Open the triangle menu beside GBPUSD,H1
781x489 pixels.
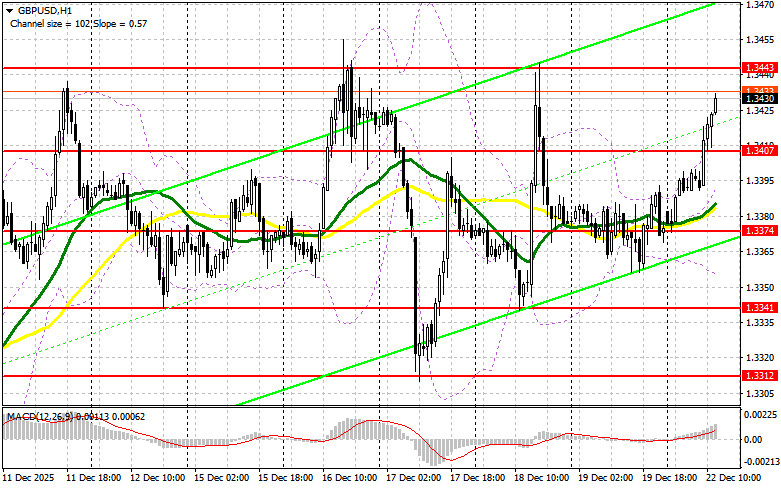(x=9, y=10)
